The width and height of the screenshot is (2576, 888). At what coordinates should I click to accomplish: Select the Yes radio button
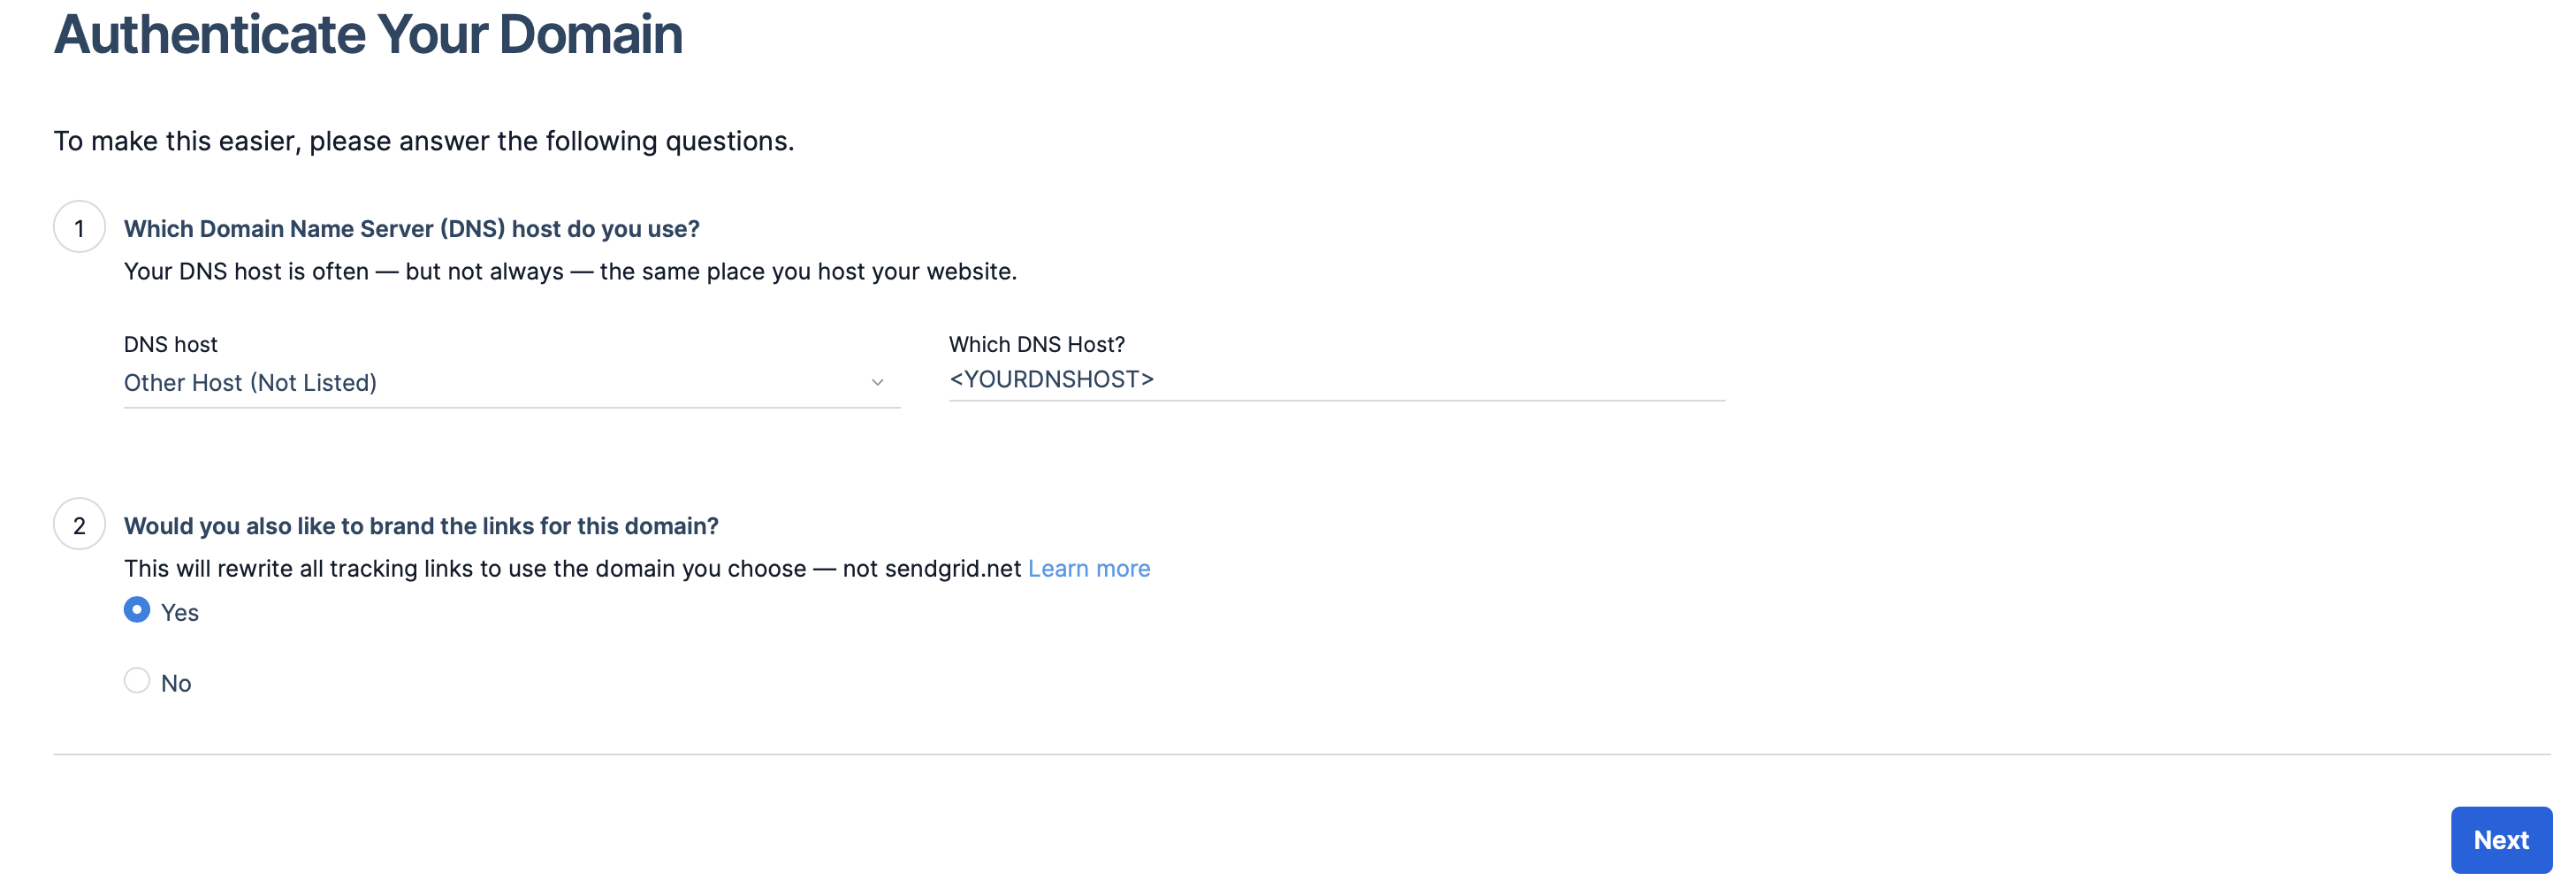pos(137,610)
